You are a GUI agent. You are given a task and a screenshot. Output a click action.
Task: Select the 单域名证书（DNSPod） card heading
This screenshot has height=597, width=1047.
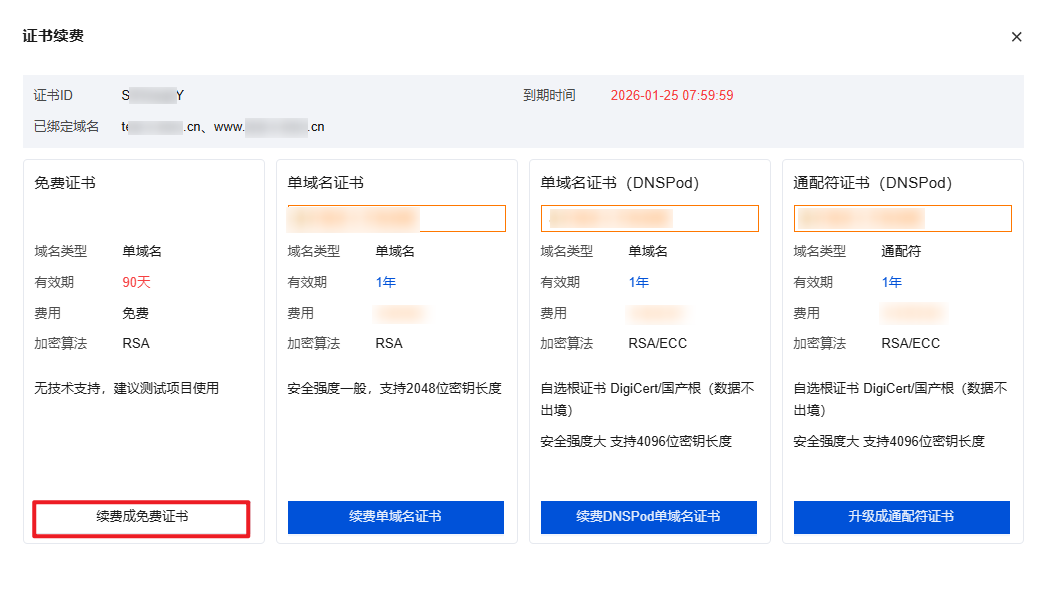(x=619, y=183)
